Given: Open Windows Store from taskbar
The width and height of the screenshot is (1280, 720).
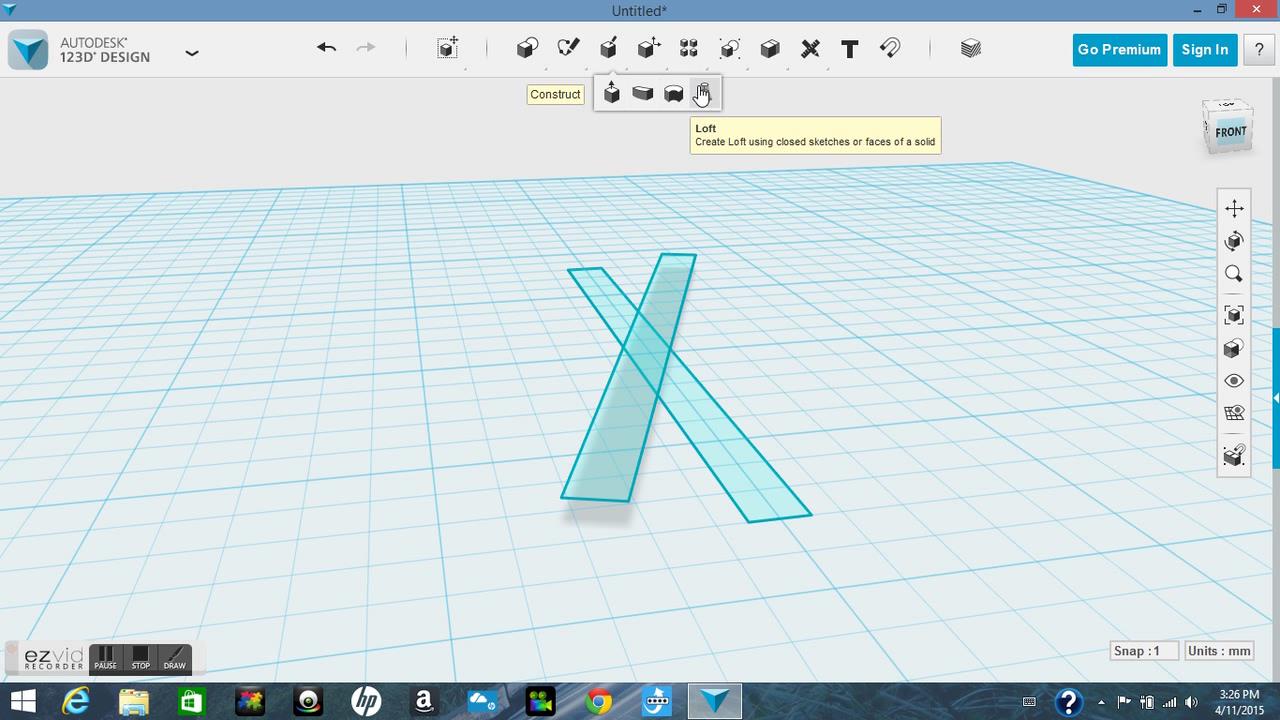Looking at the screenshot, I should point(191,702).
